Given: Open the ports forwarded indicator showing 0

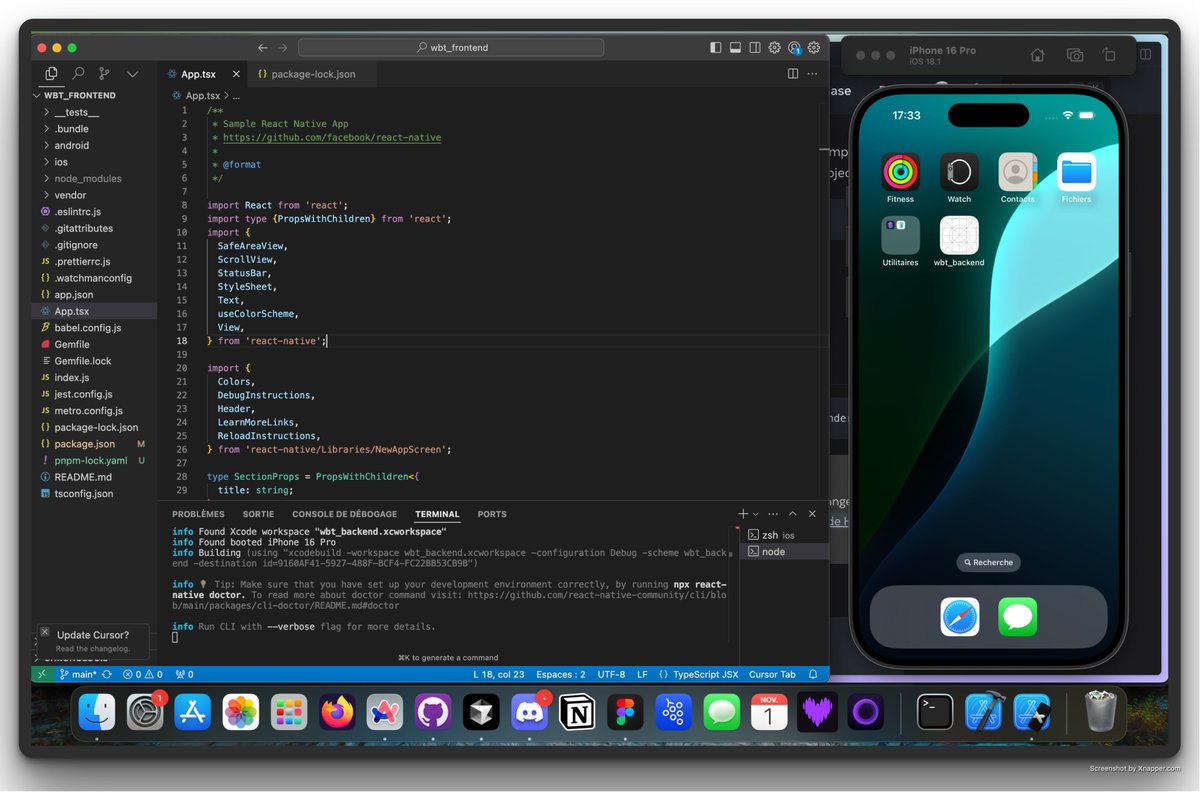Looking at the screenshot, I should tap(184, 674).
